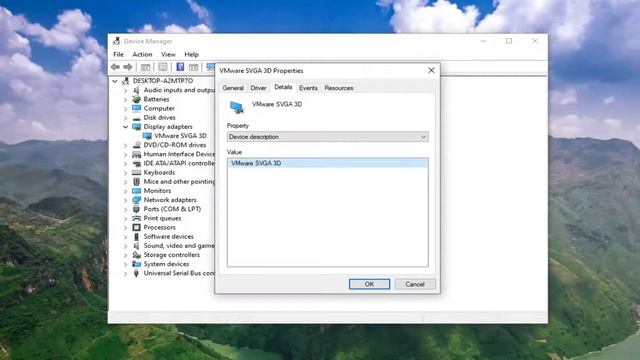The width and height of the screenshot is (640, 360).
Task: Select the DVD/CD-ROM drives label
Action: 175,145
